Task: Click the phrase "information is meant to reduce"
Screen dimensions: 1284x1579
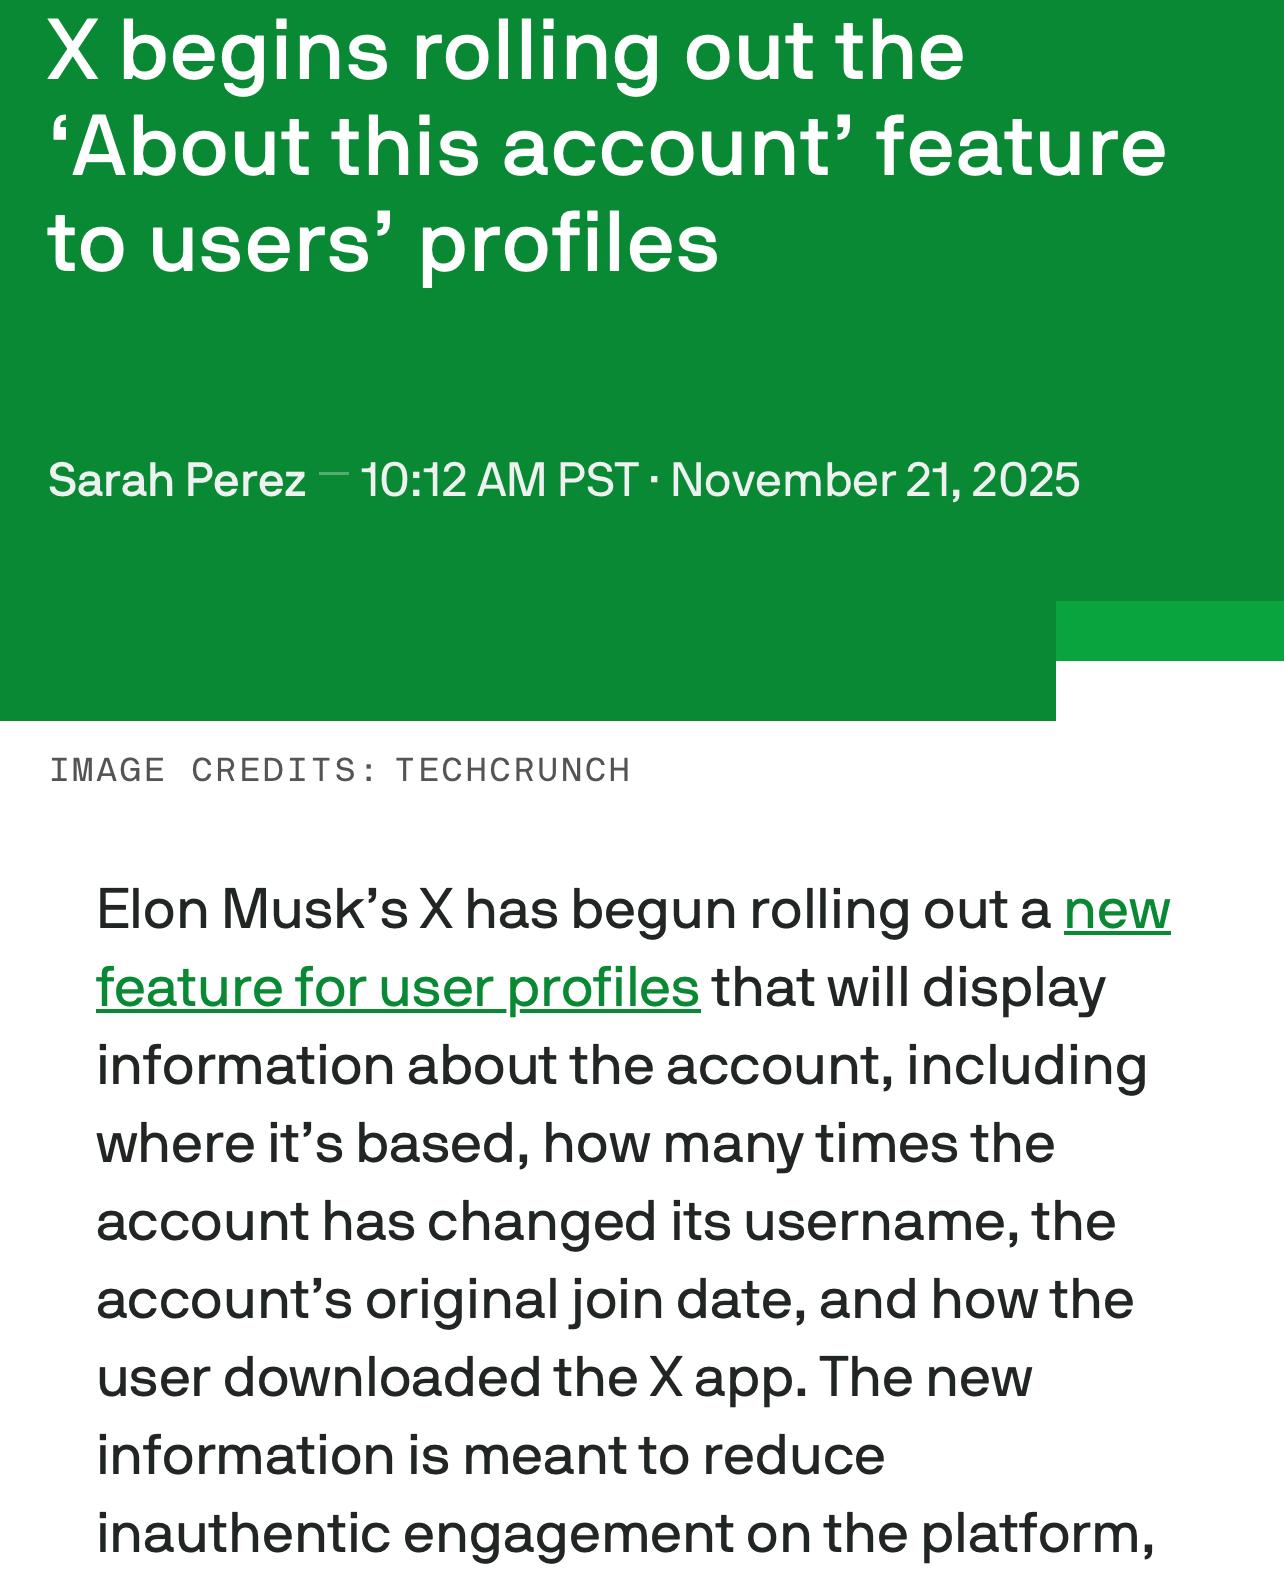Action: tap(490, 1456)
